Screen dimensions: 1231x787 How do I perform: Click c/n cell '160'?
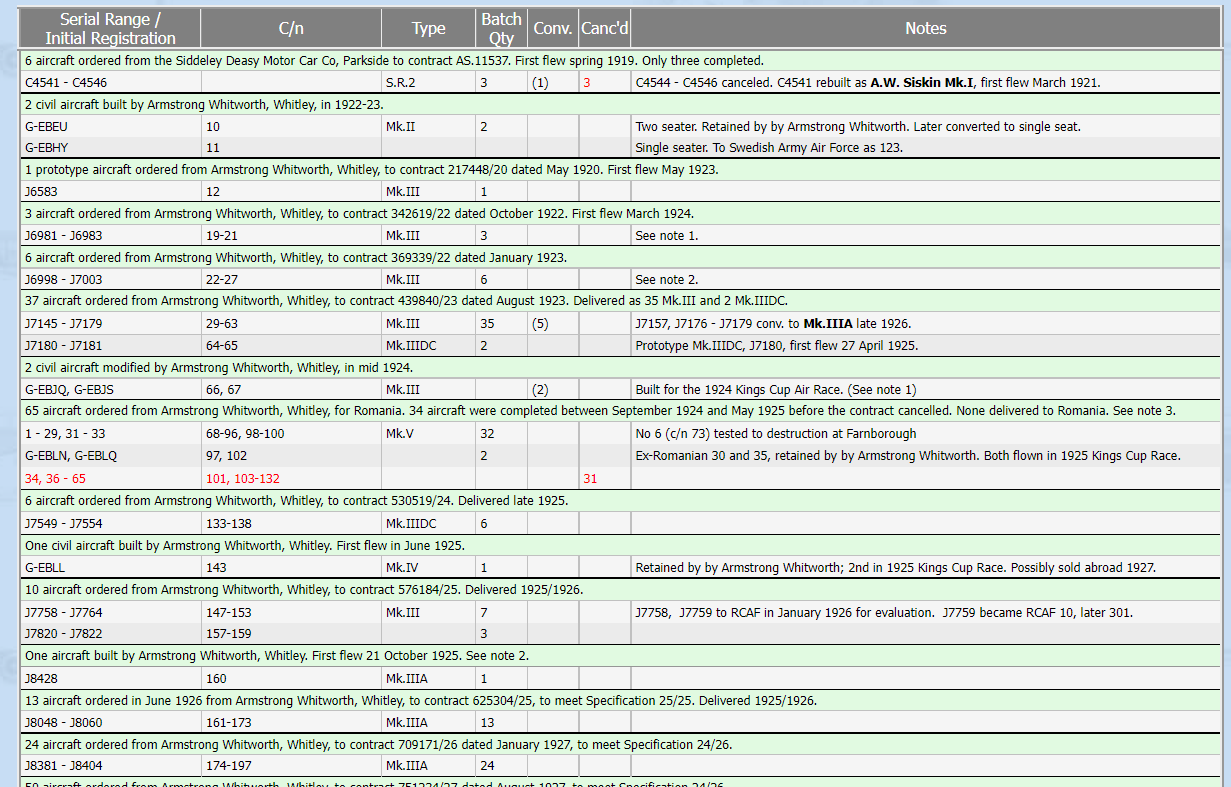pos(291,677)
